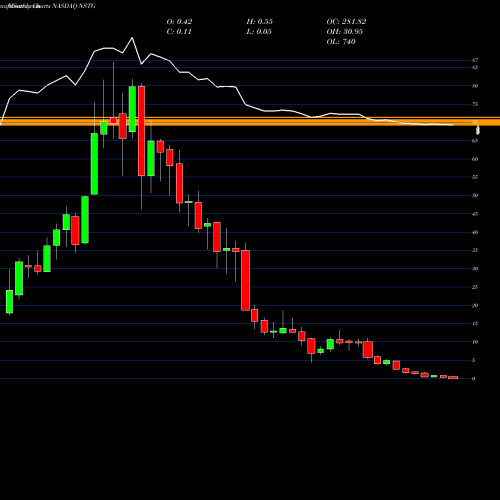Click the 55 price axis label
Viewport: 500px width, 500px height.
tap(475, 177)
